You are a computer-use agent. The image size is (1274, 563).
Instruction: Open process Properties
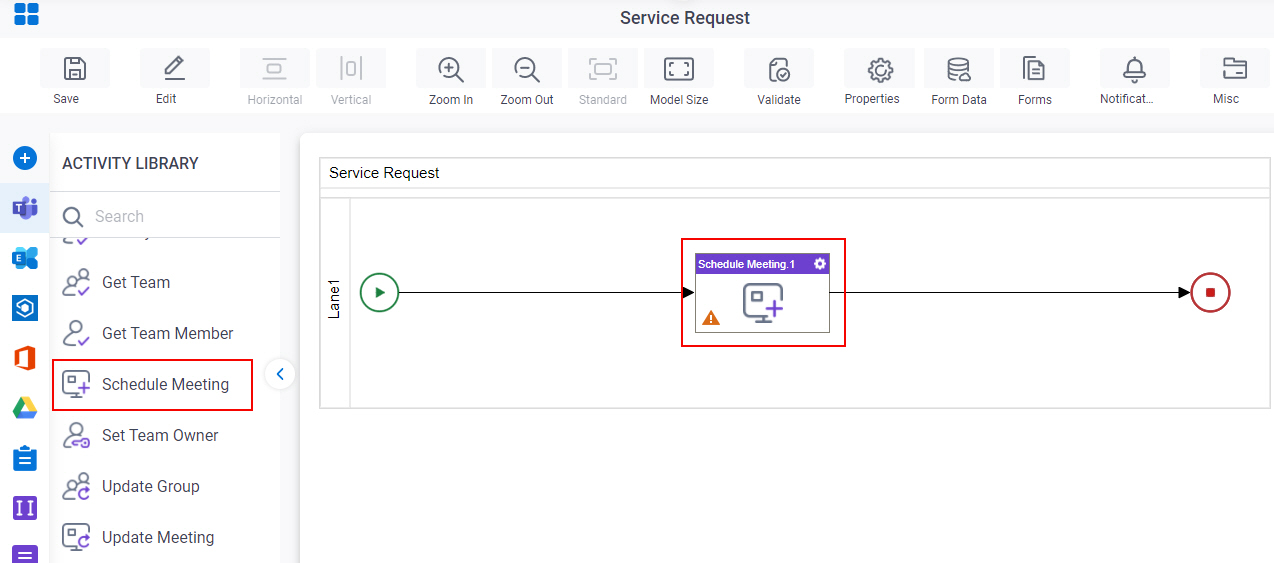879,69
